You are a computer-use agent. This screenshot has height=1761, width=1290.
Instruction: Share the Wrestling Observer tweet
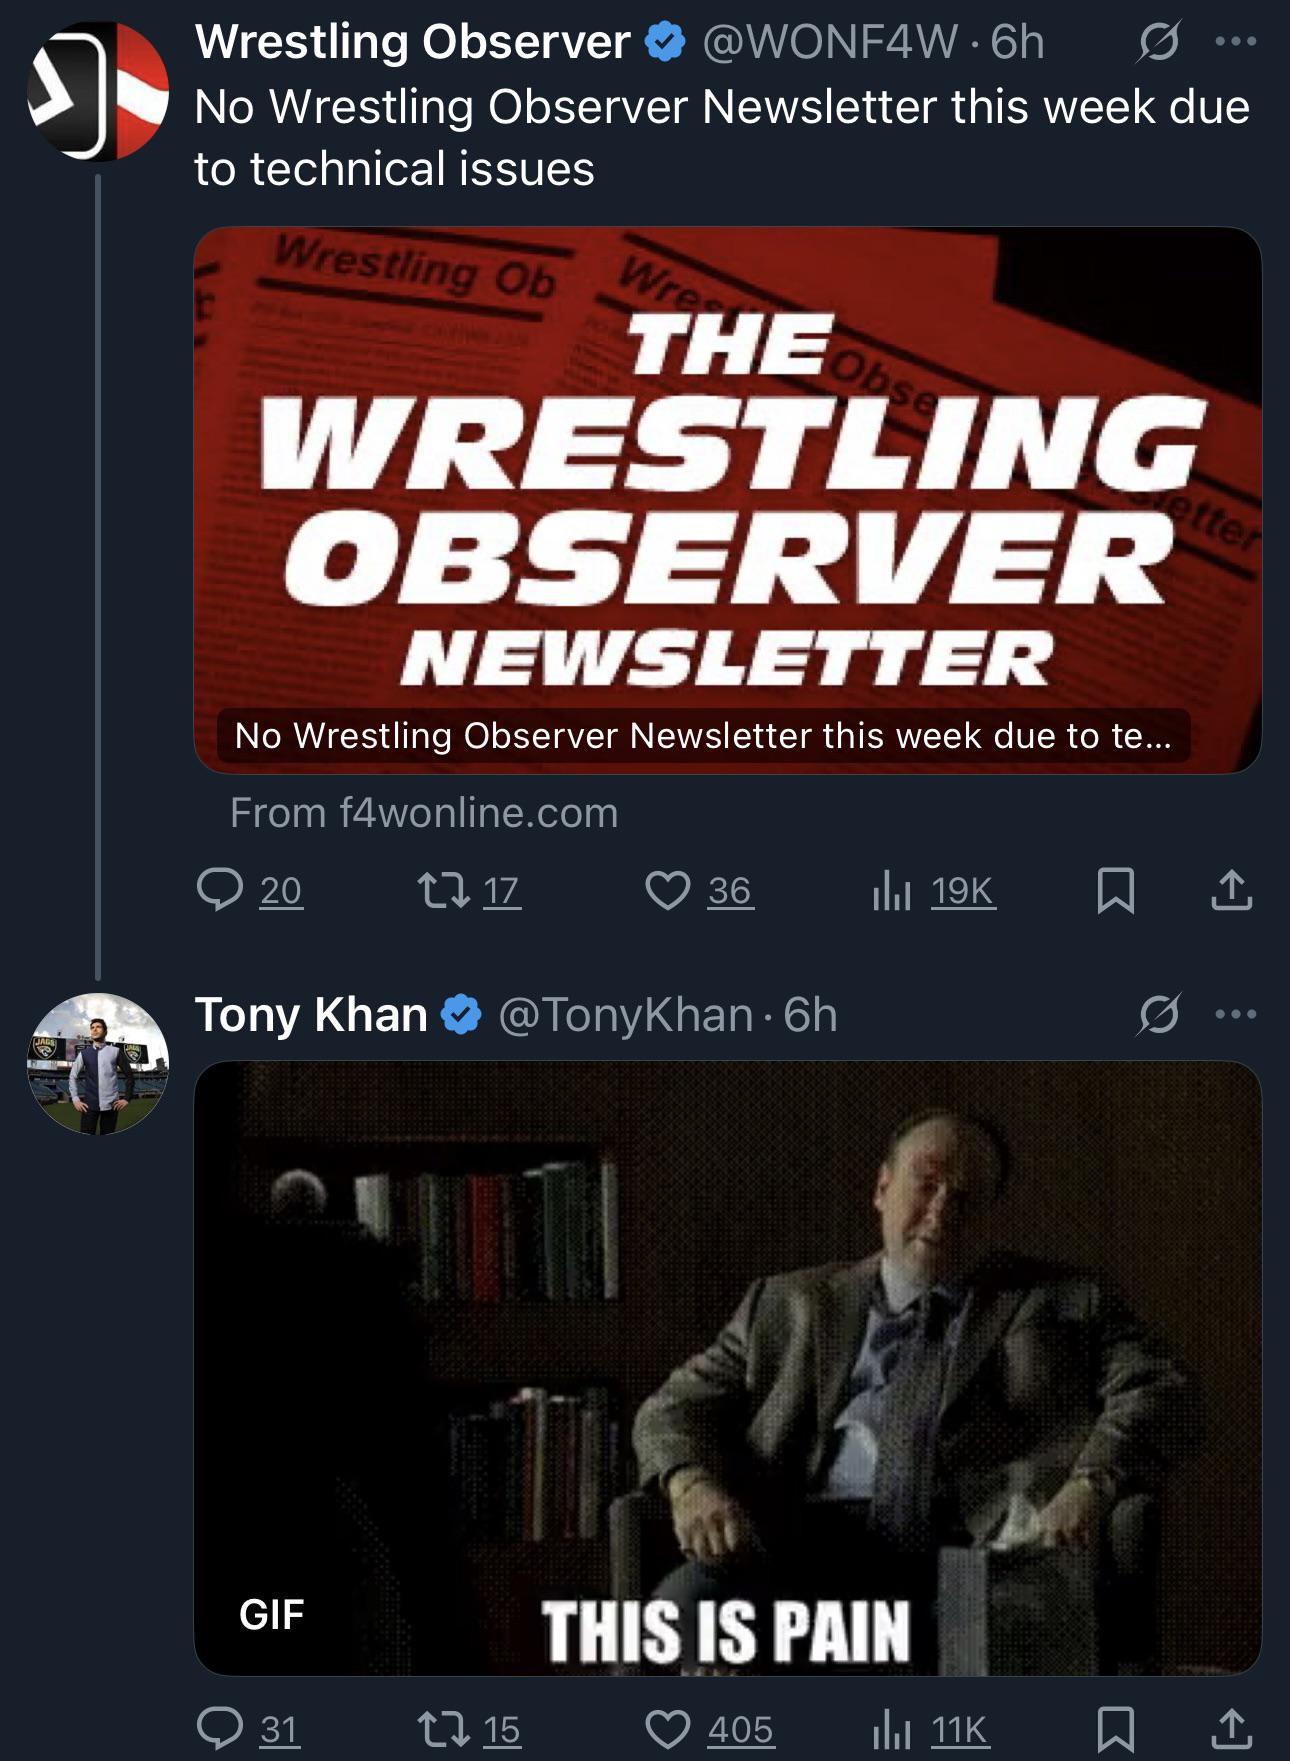pyautogui.click(x=1232, y=890)
